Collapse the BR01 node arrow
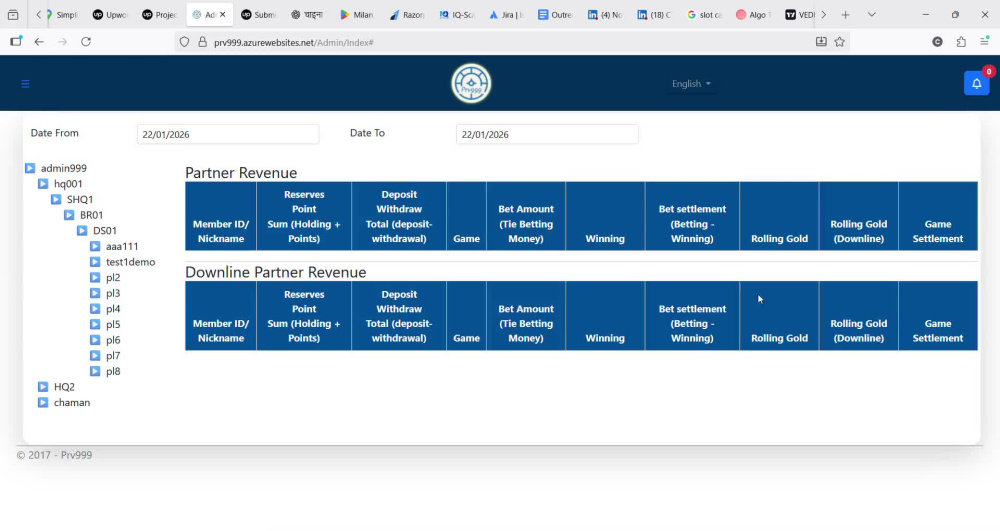 pos(69,215)
